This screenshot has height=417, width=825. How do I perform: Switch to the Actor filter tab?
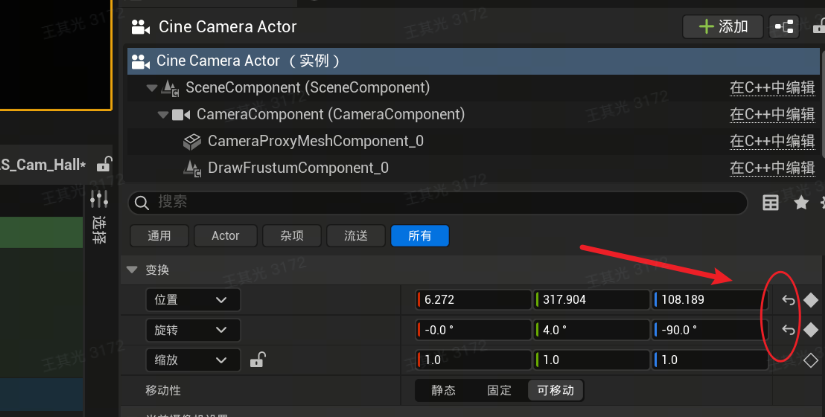[x=225, y=236]
